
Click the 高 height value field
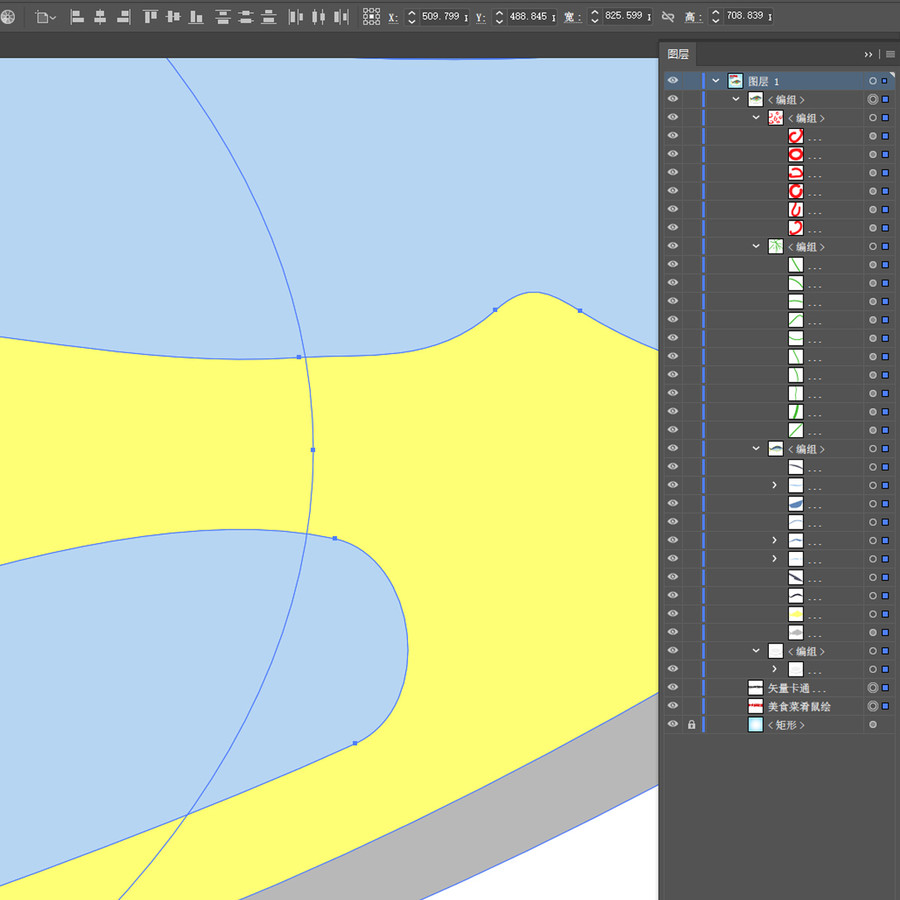tap(748, 17)
